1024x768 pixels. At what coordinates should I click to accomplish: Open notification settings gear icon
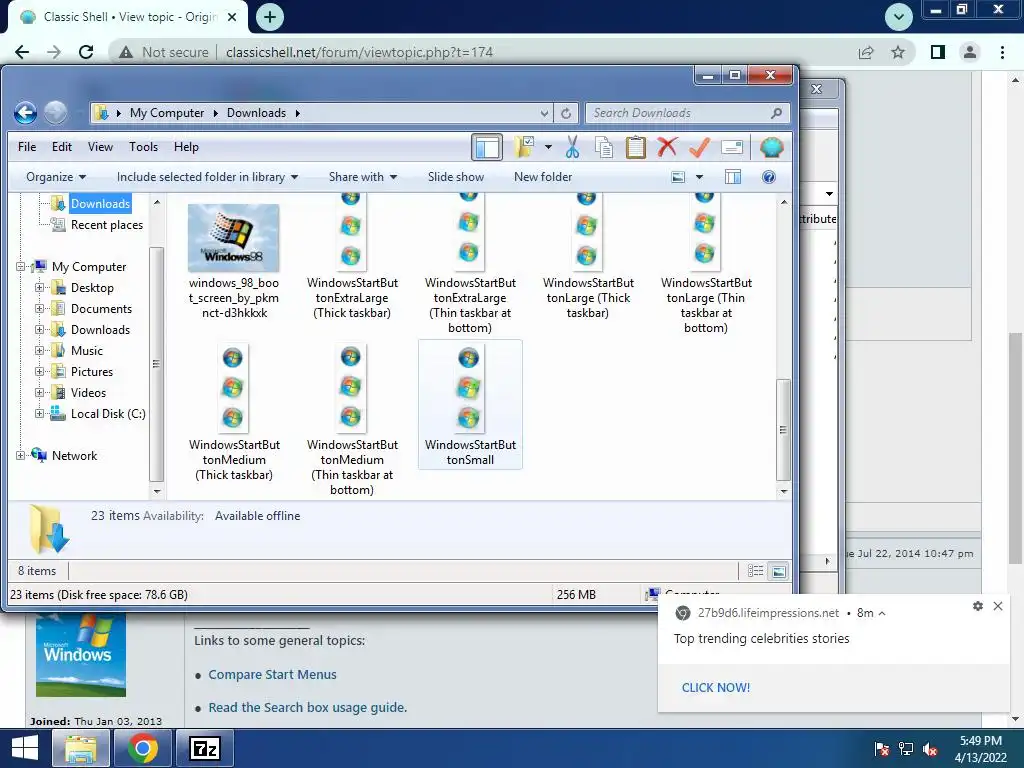coord(978,606)
